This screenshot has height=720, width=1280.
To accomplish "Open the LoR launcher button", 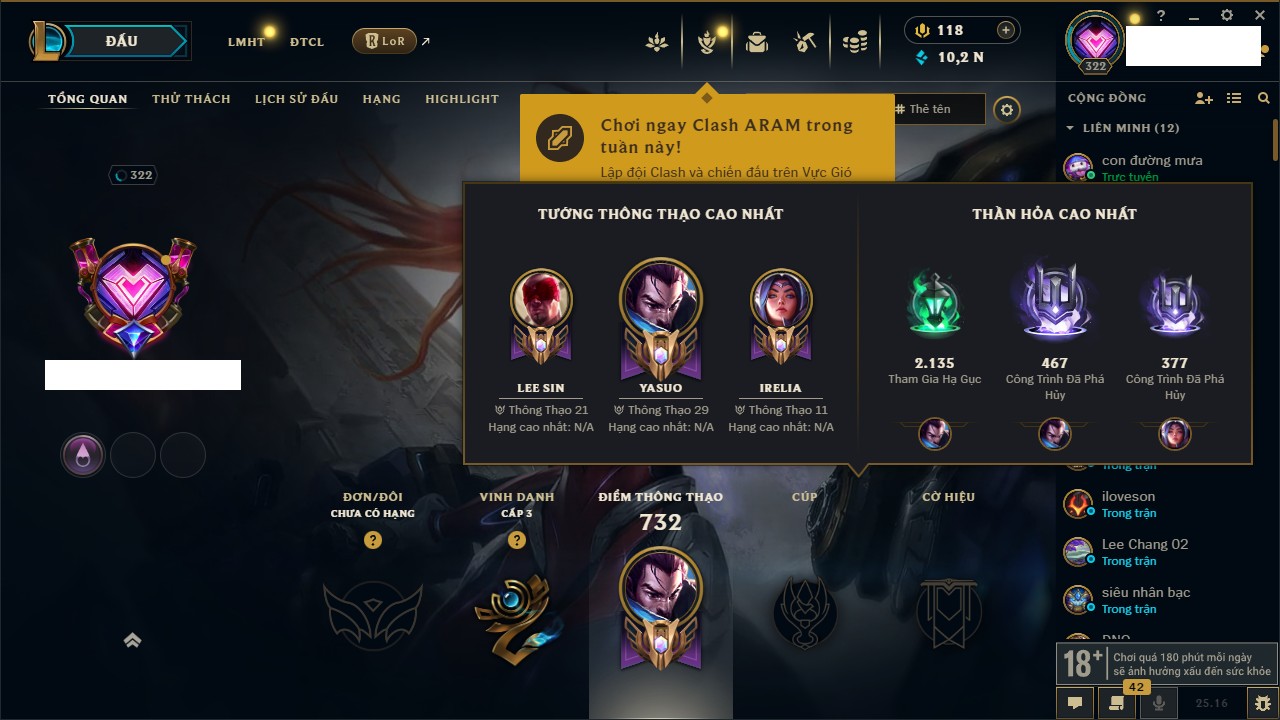I will coord(384,41).
